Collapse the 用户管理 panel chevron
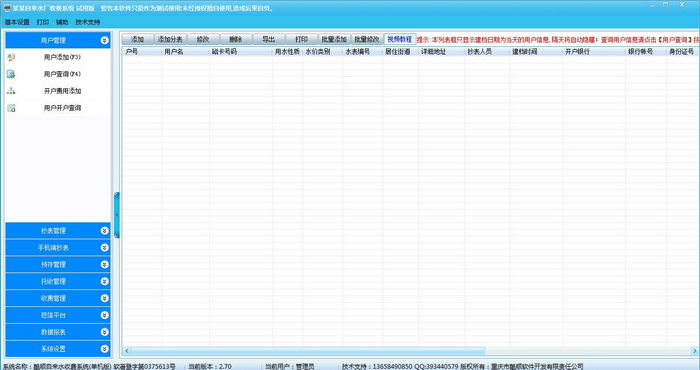700x370 pixels. click(x=104, y=40)
